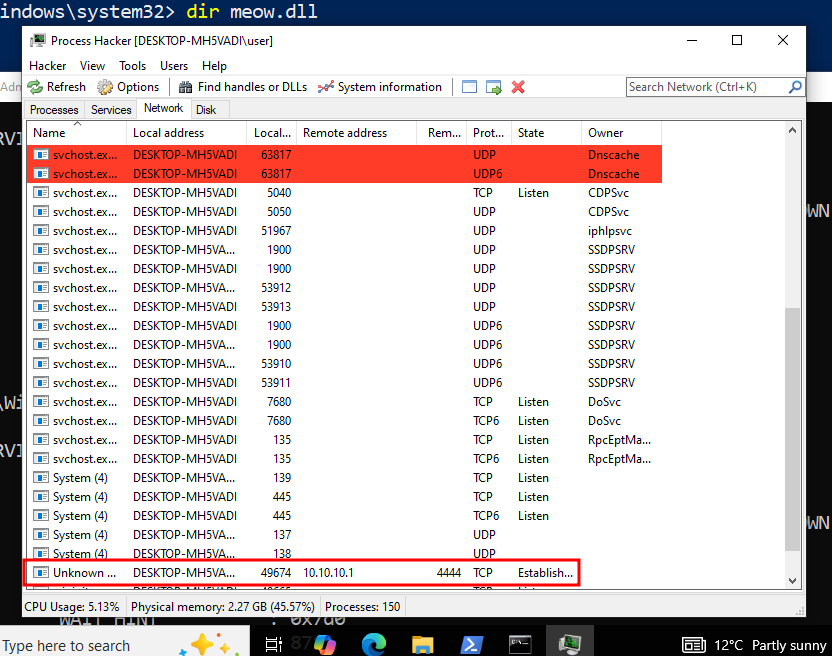Open the Hacker menu

[x=48, y=66]
